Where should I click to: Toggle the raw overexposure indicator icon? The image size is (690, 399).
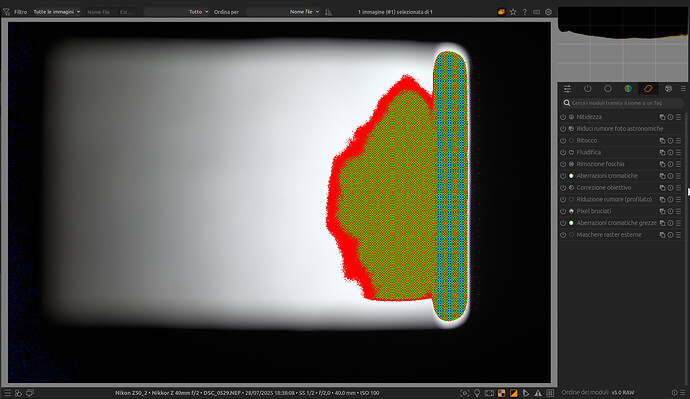[x=501, y=393]
